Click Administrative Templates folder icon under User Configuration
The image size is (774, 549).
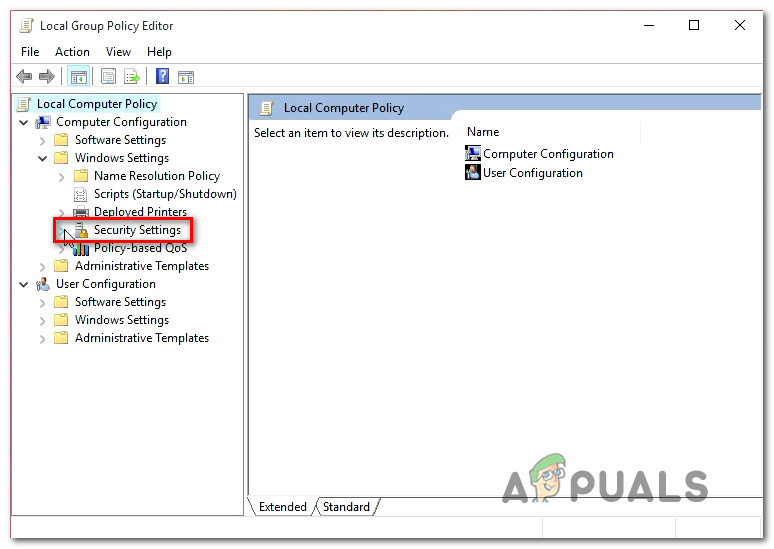[61, 338]
